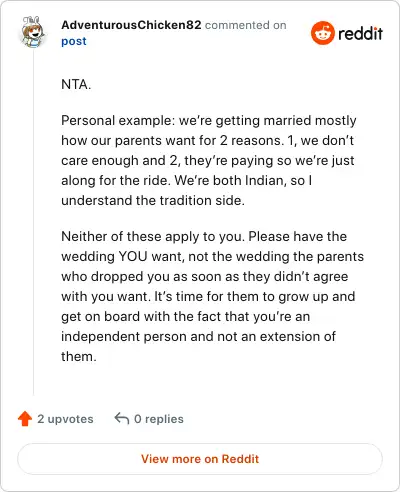Click the "independent person" text line

198,336
